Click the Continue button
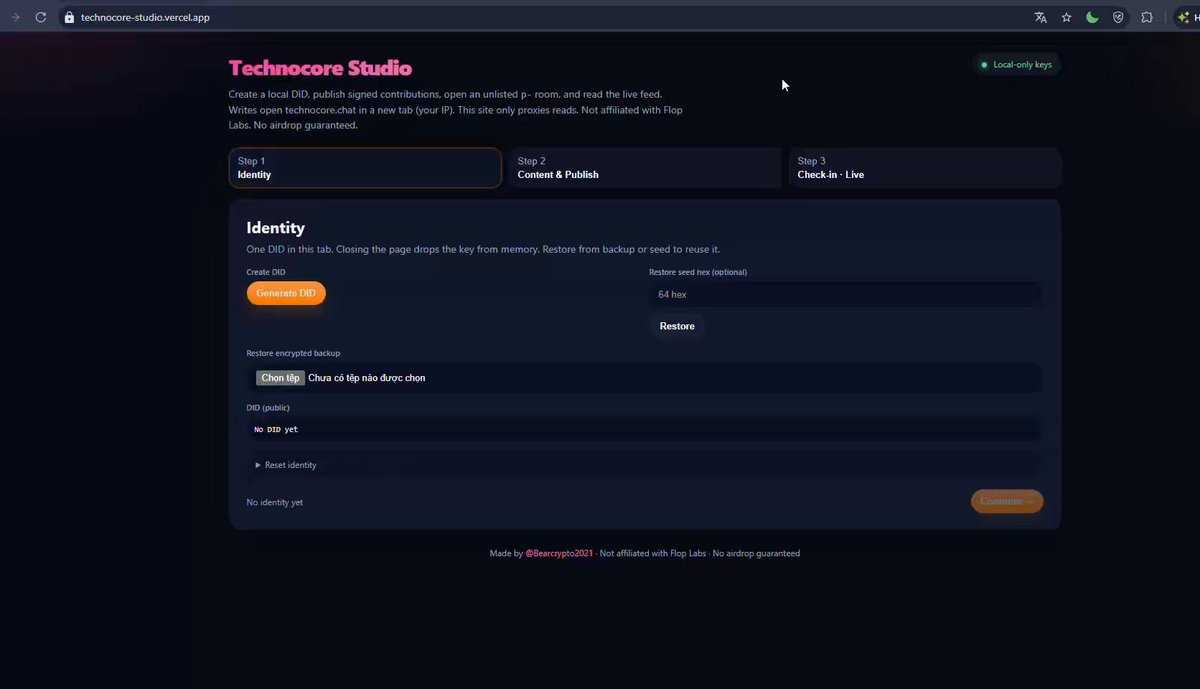 [1007, 501]
